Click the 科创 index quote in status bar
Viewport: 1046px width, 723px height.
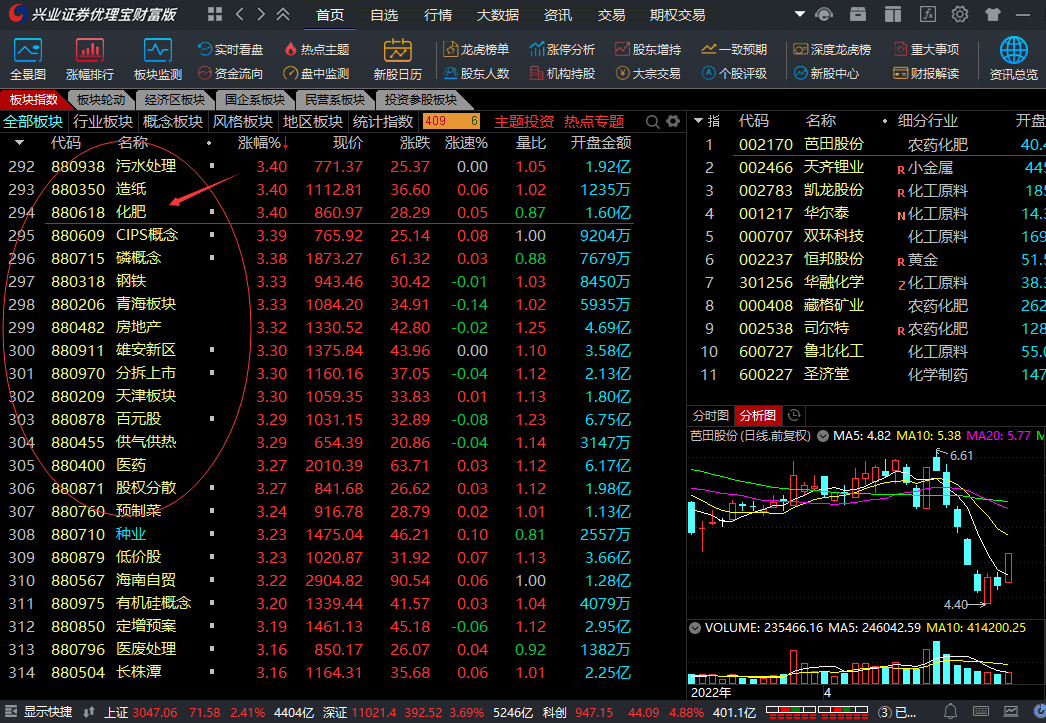[x=649, y=712]
